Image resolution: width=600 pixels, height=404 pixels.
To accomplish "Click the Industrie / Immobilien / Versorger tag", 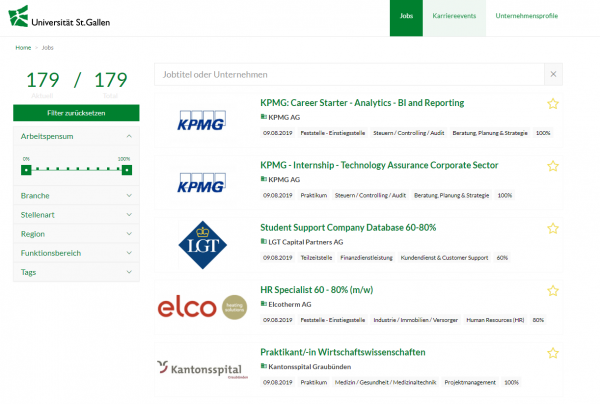I will click(x=416, y=320).
